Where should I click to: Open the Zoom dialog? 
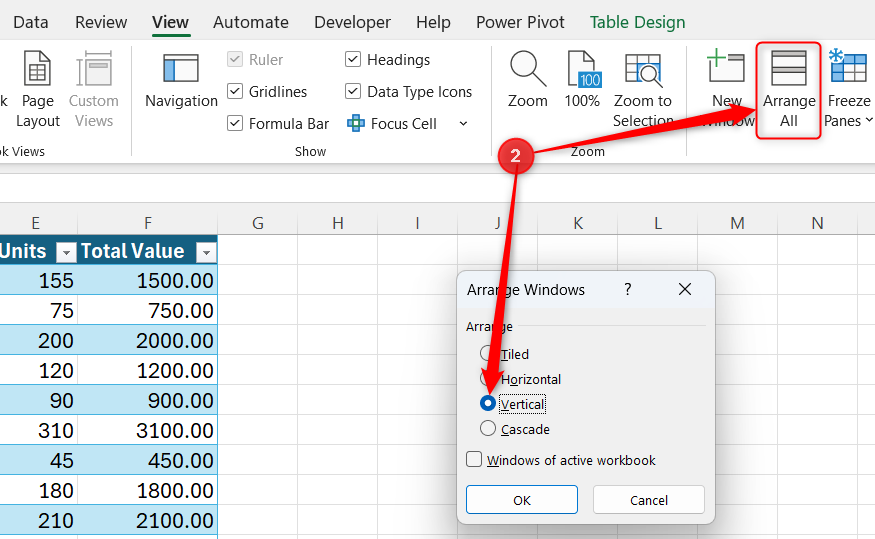click(x=527, y=80)
